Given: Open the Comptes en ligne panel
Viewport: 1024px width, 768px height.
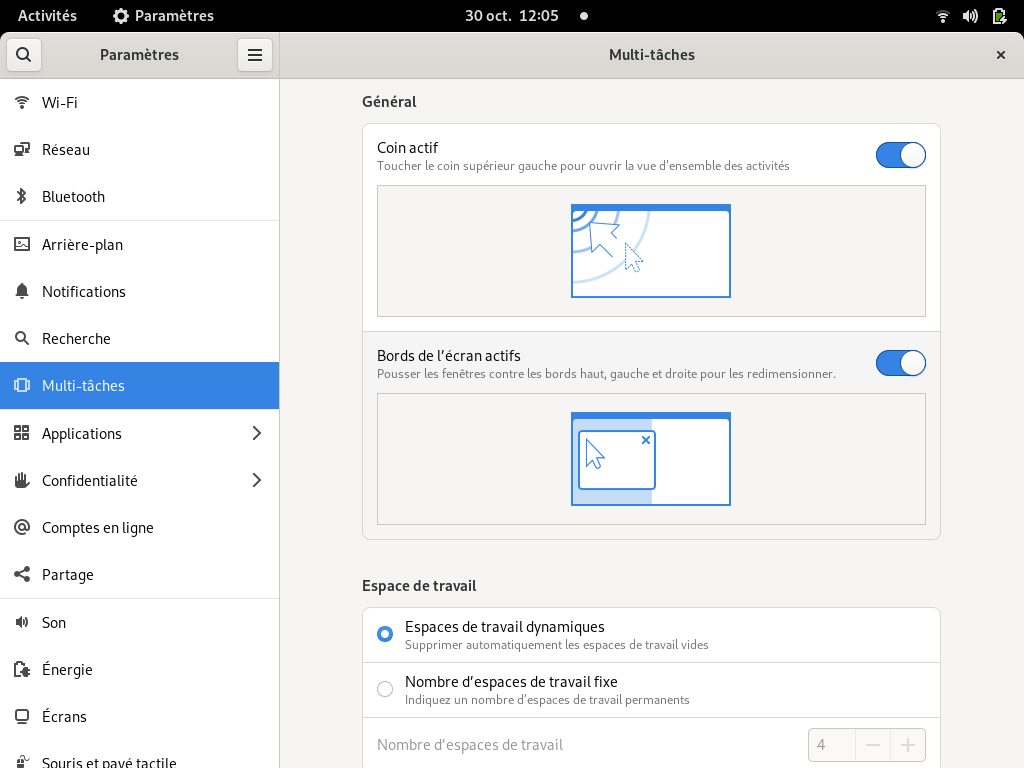Looking at the screenshot, I should pyautogui.click(x=140, y=527).
